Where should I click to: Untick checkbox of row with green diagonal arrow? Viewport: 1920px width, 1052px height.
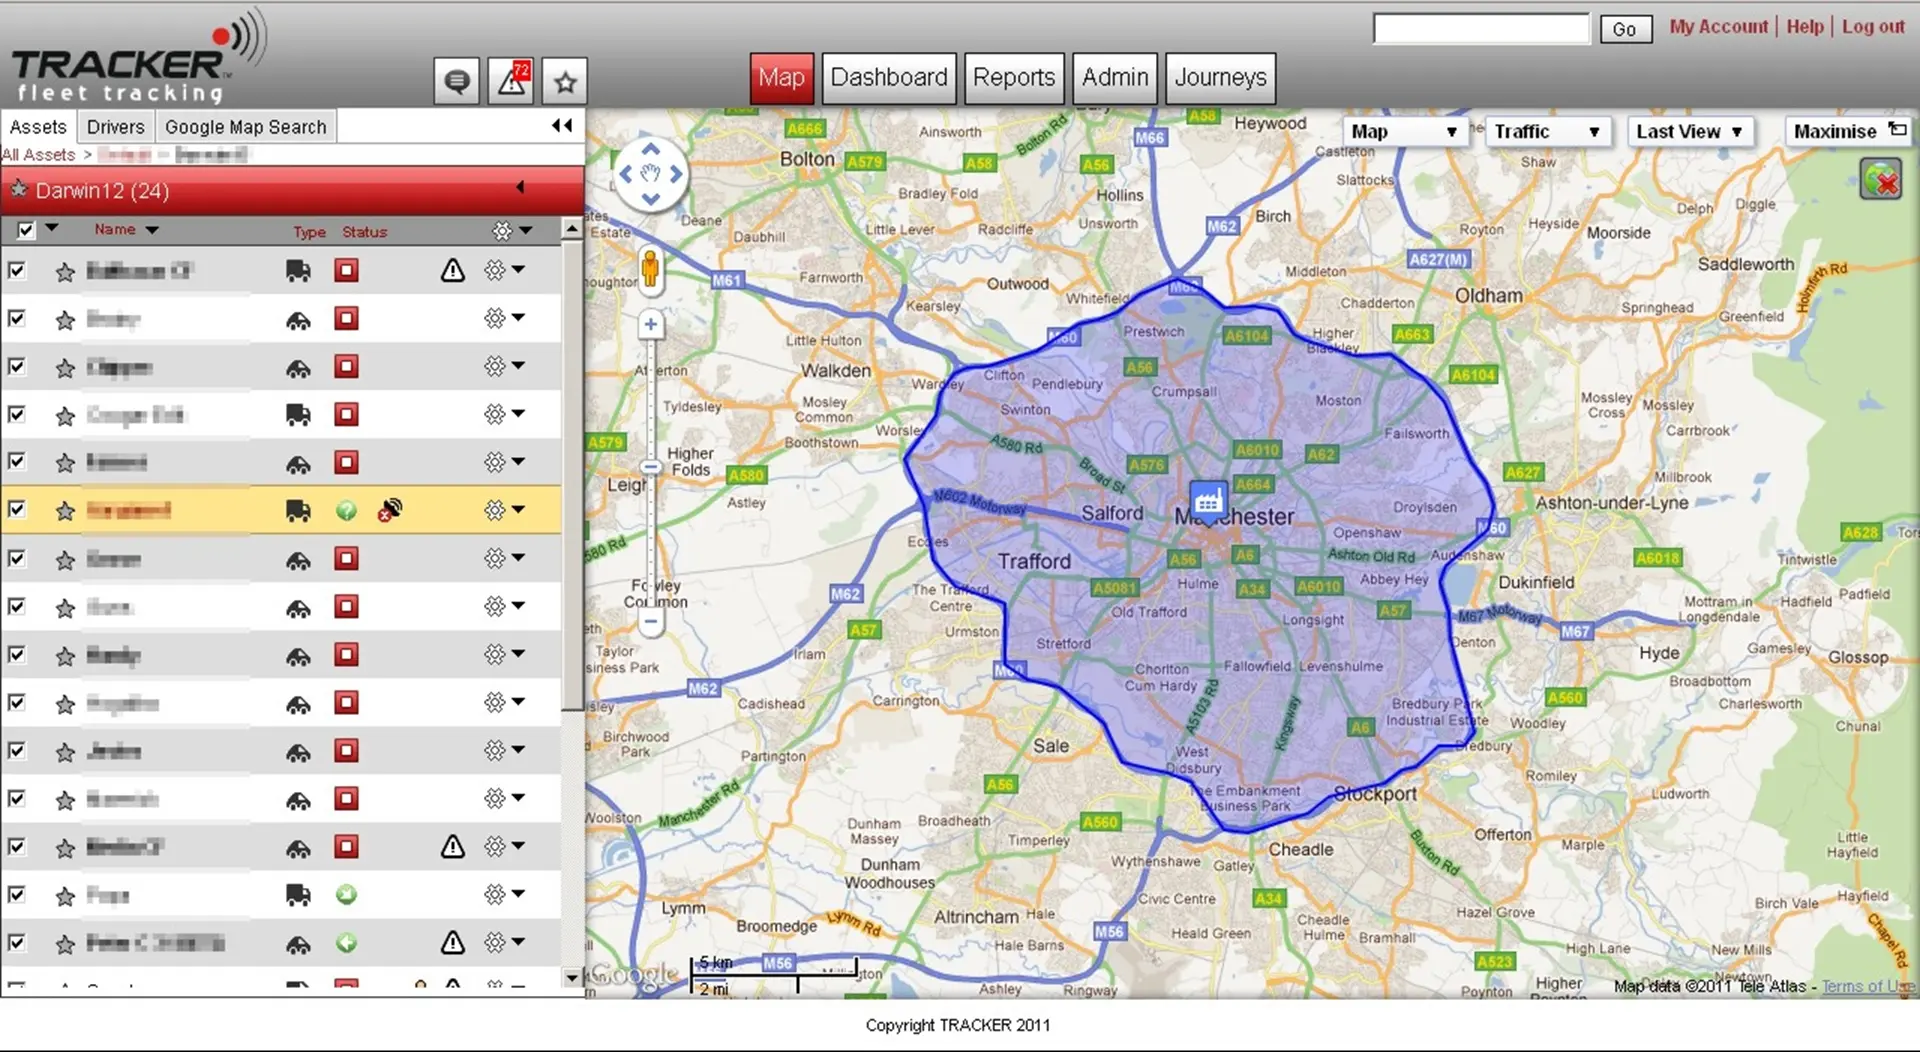[17, 894]
